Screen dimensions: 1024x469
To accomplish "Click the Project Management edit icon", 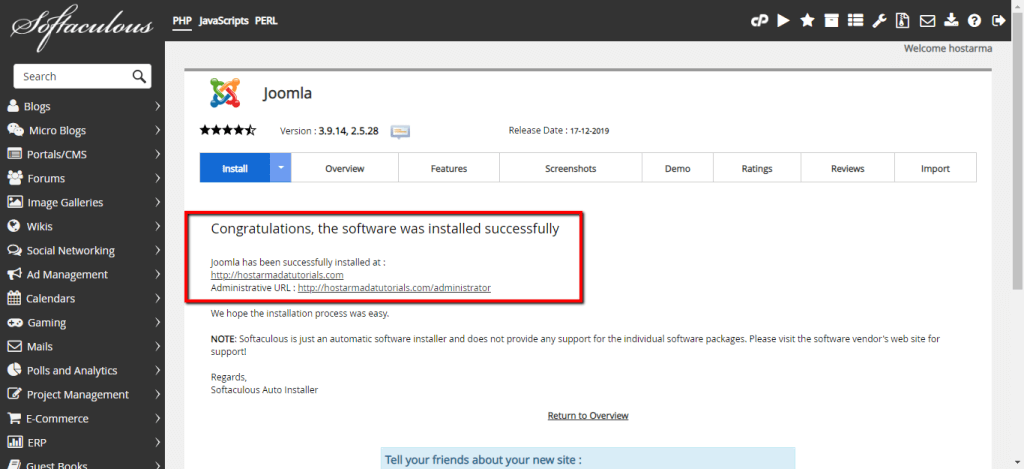I will [x=14, y=395].
